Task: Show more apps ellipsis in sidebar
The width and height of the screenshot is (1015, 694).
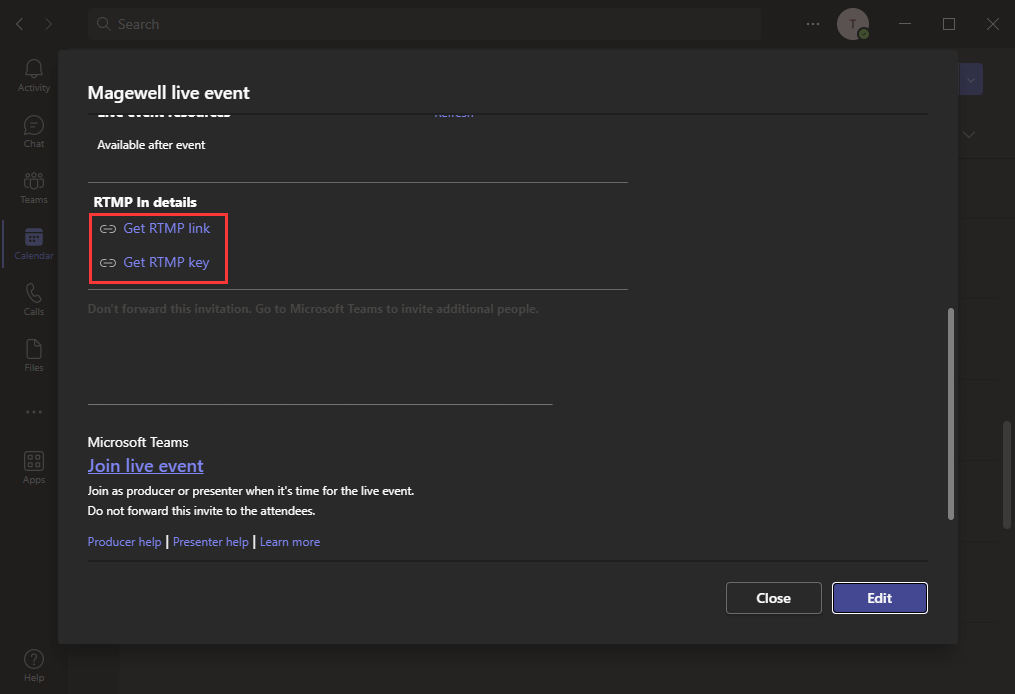Action: coord(34,412)
